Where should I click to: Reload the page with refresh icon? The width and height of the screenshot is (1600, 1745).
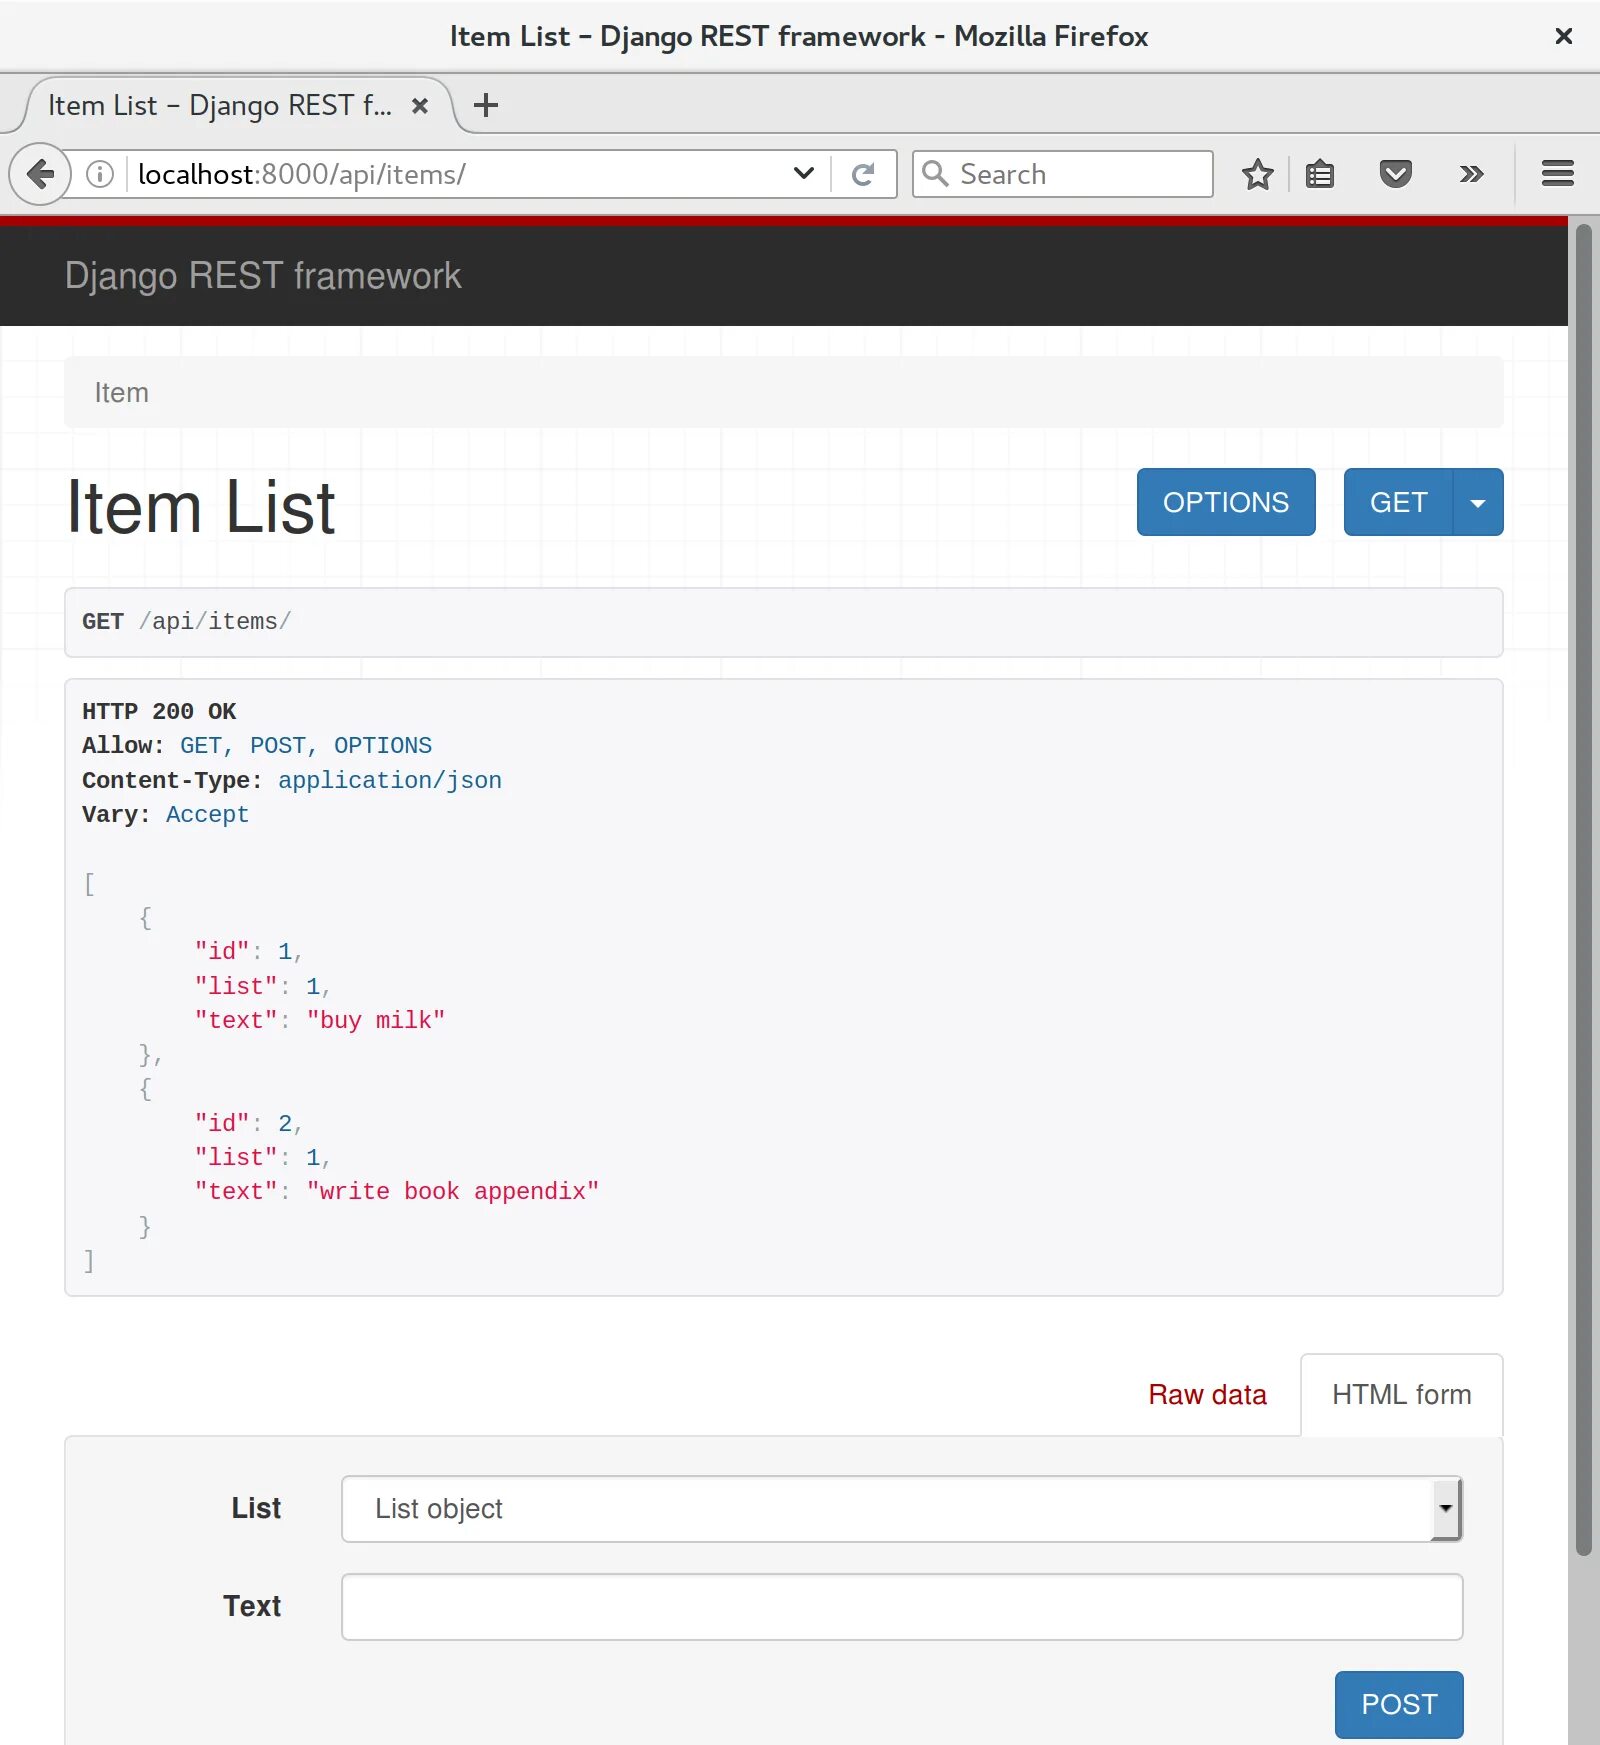pyautogui.click(x=863, y=174)
